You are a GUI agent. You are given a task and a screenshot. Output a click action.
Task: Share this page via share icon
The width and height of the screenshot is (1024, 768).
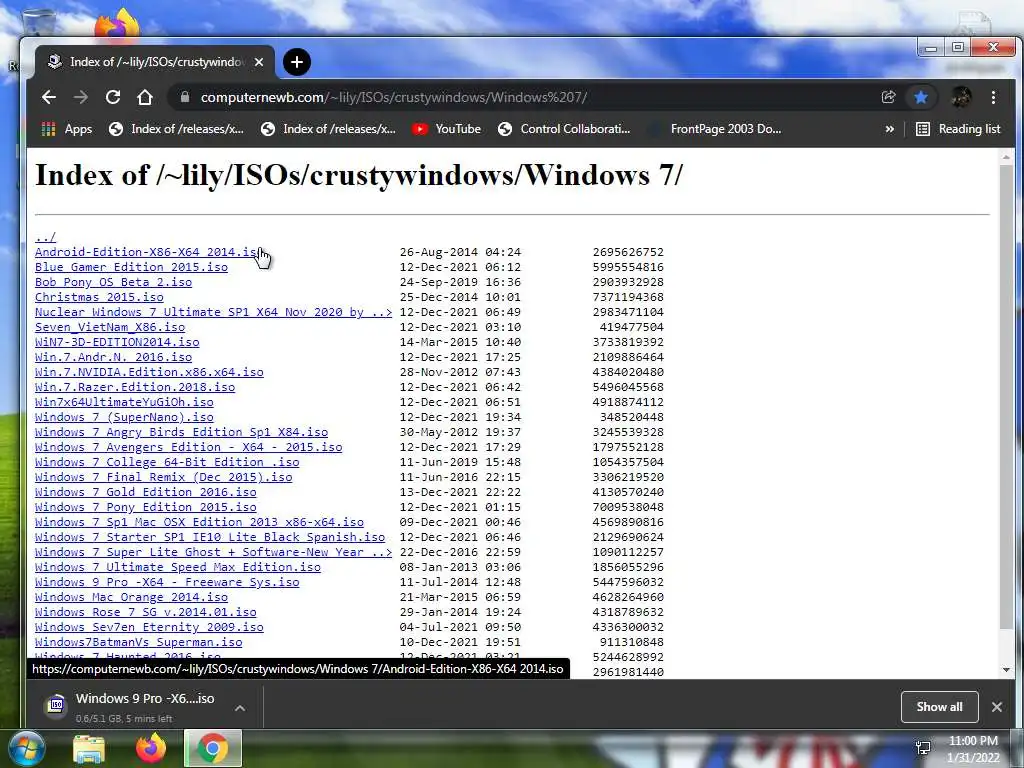pos(888,97)
